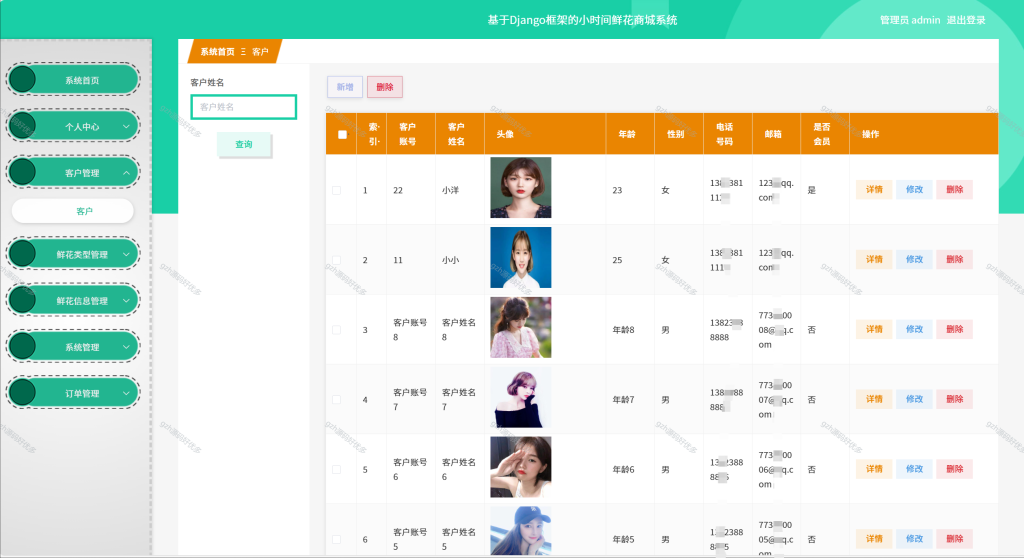
Task: Click 详情 for customer 小洋
Action: point(874,189)
